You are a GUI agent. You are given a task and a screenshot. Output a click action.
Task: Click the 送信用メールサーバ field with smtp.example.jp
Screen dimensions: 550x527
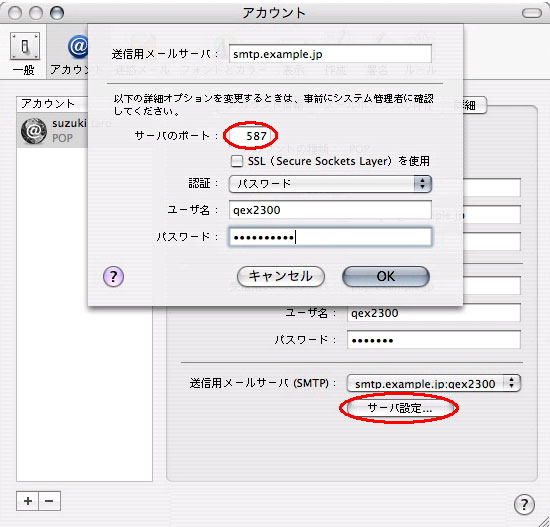(330, 54)
